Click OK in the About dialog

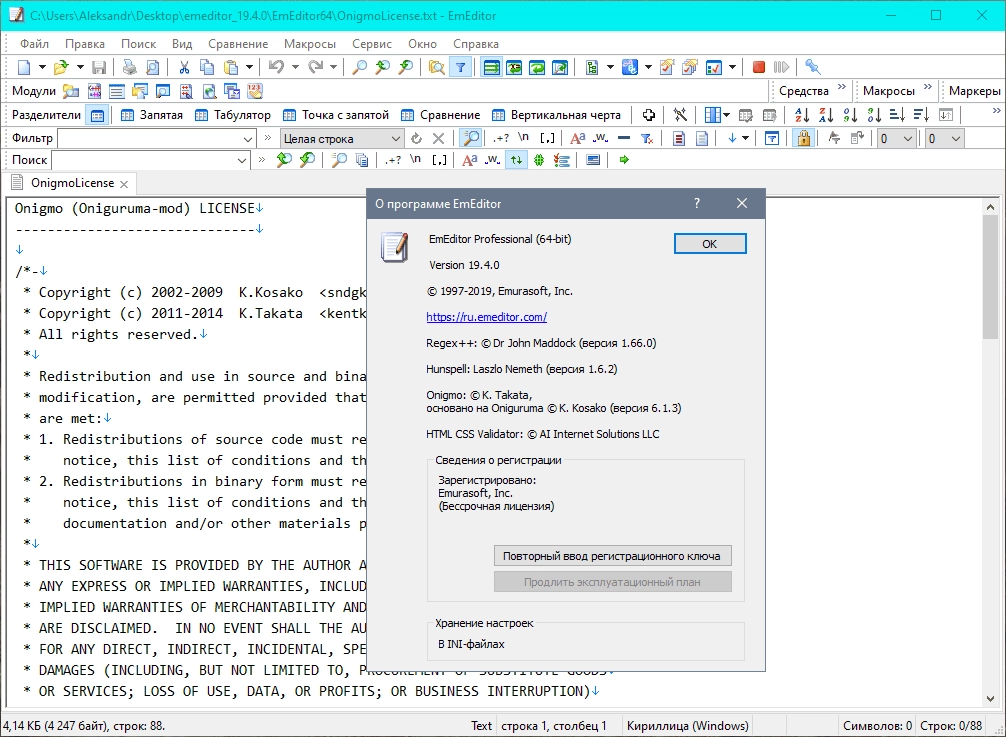(x=710, y=244)
